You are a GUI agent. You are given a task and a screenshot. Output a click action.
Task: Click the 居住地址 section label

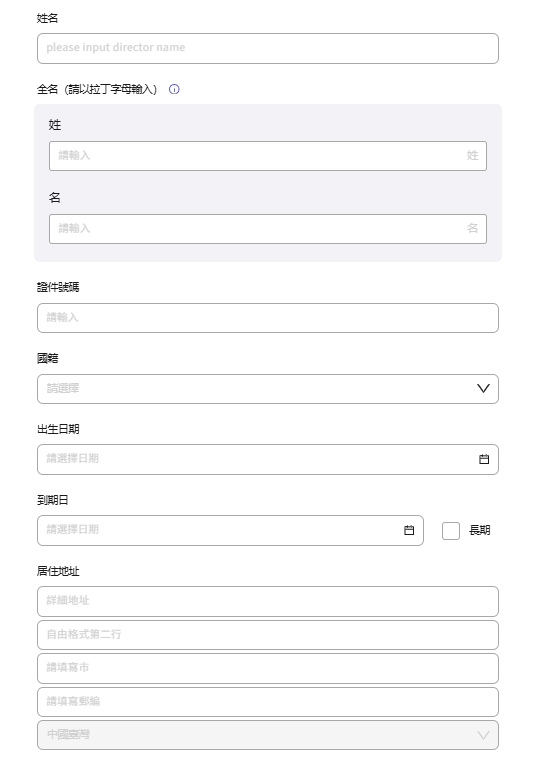tap(58, 571)
